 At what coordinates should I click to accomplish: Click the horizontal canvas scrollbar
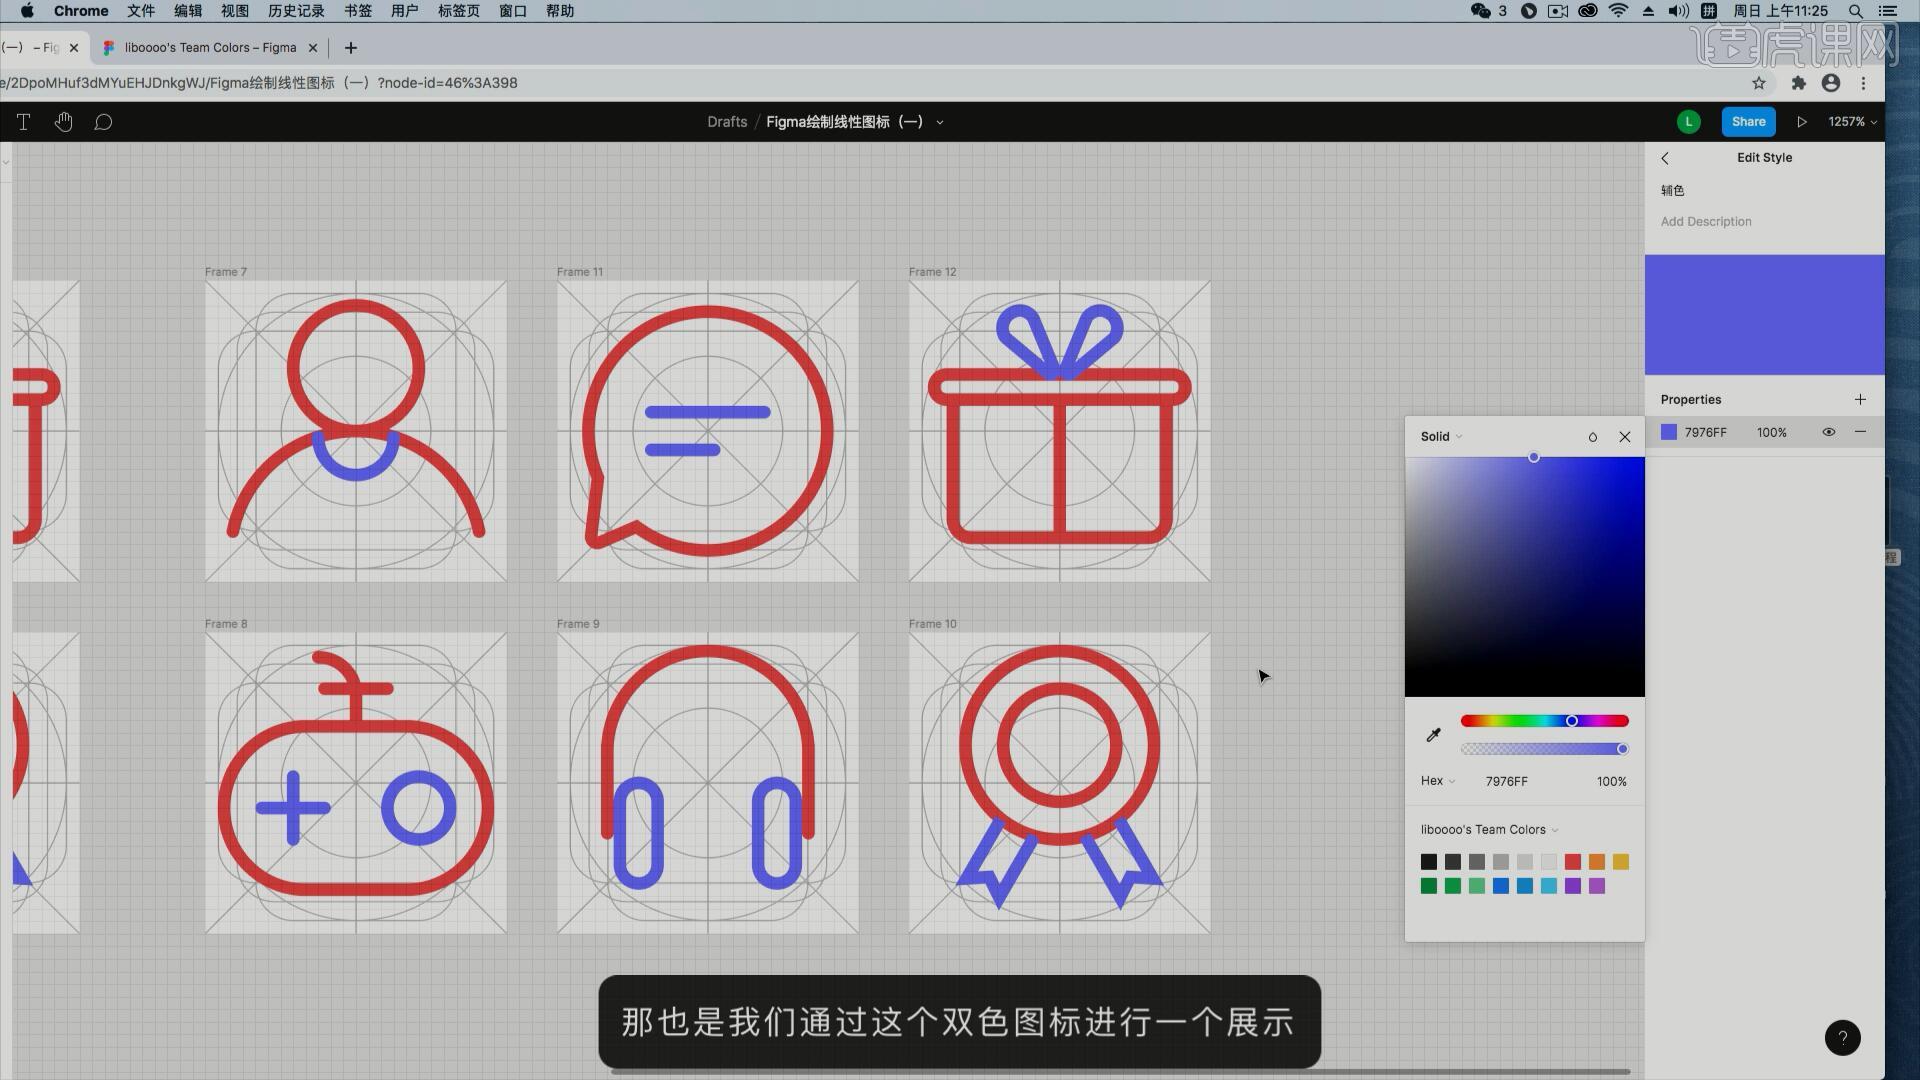pos(1120,1072)
